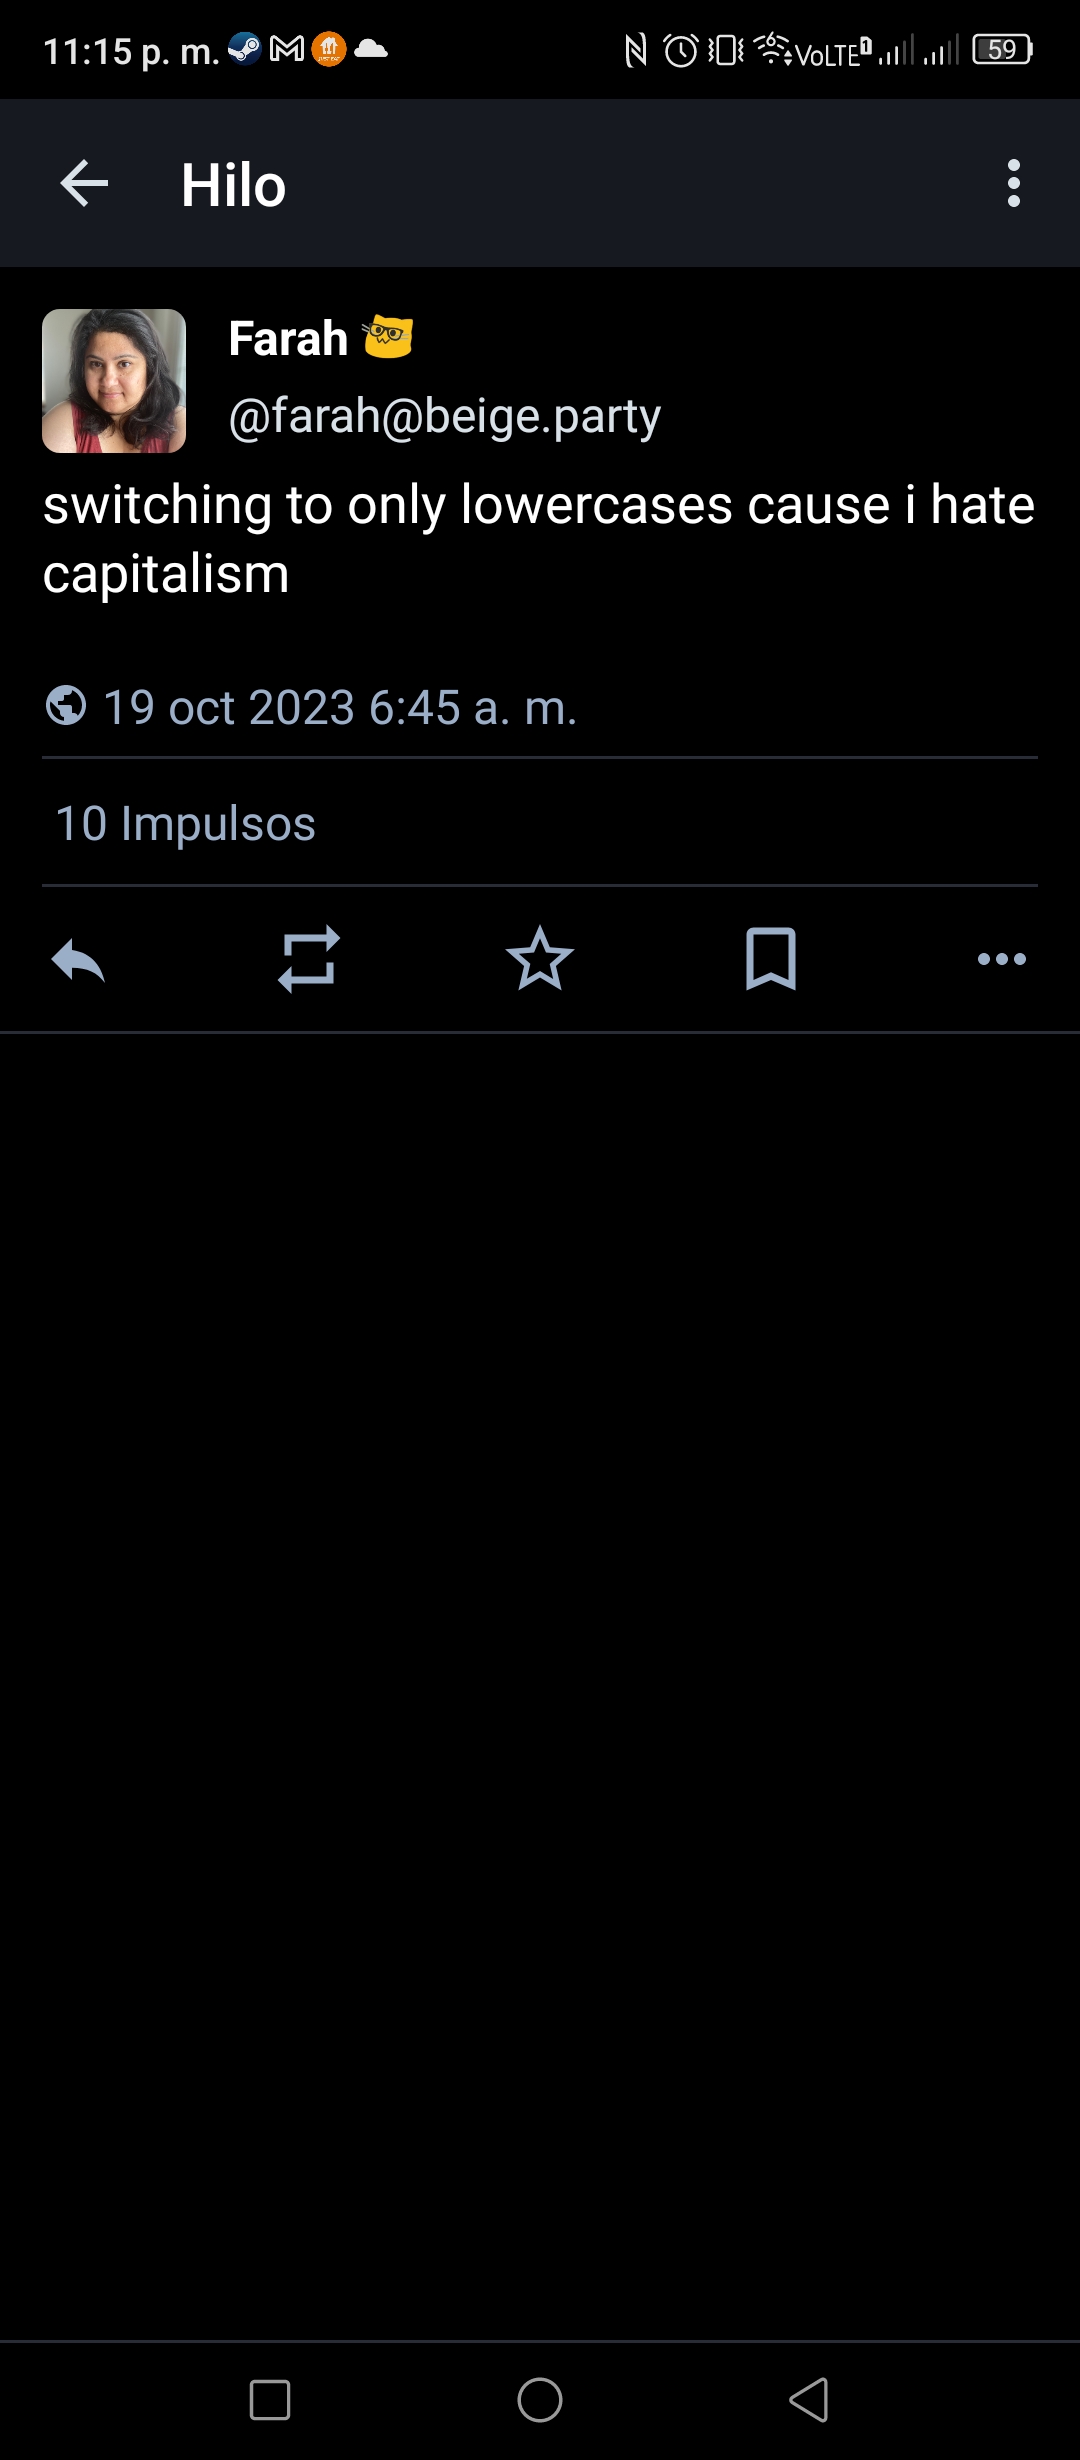Image resolution: width=1080 pixels, height=2460 pixels.
Task: Open the 19 oct 2023 timestamp
Action: click(x=341, y=708)
